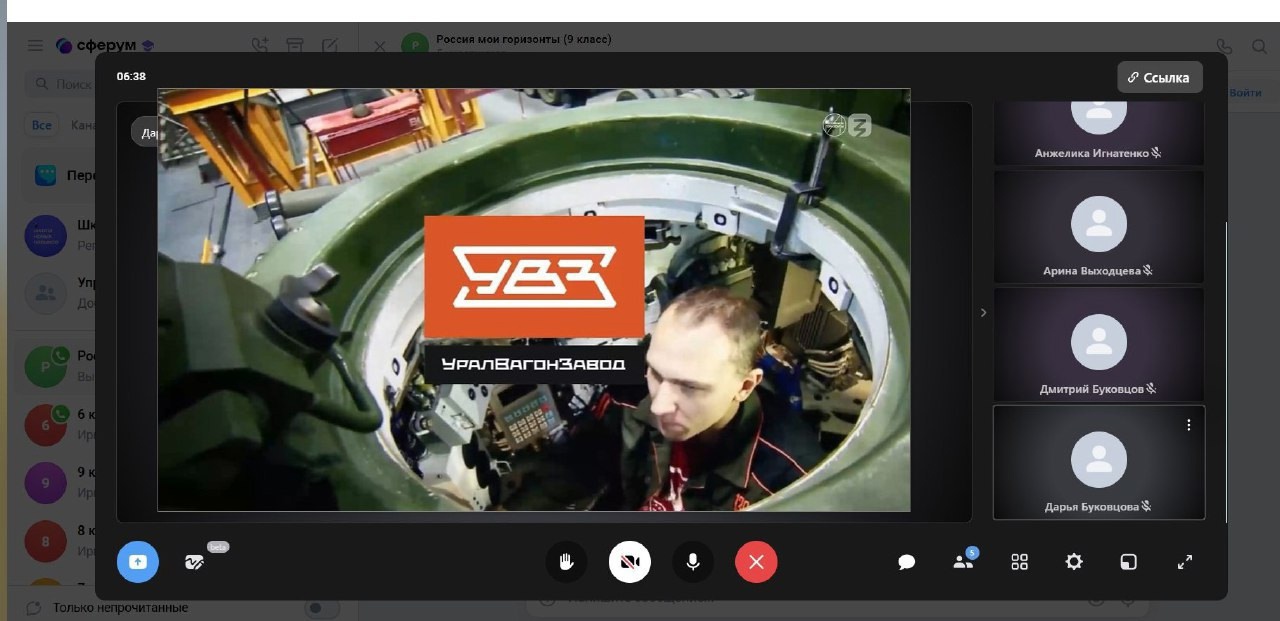Open options menu on Дарья Буковцова tile
Image resolution: width=1280 pixels, height=621 pixels.
(1189, 425)
